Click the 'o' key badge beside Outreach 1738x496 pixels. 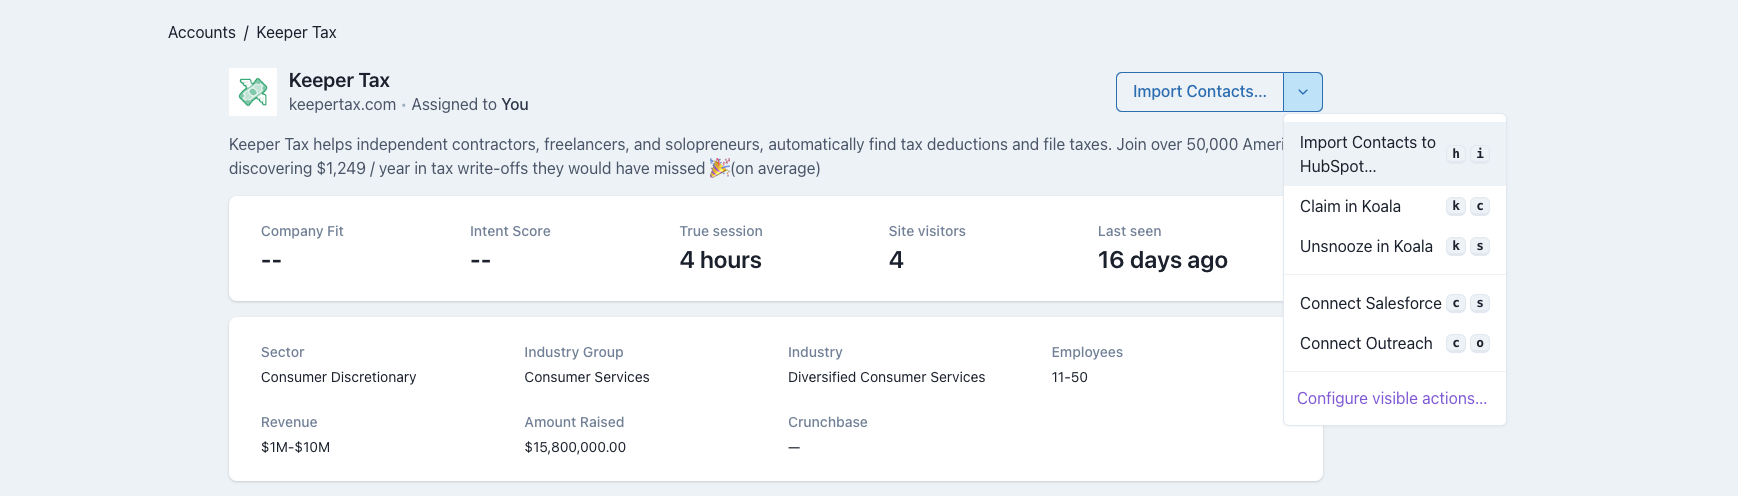[1480, 343]
